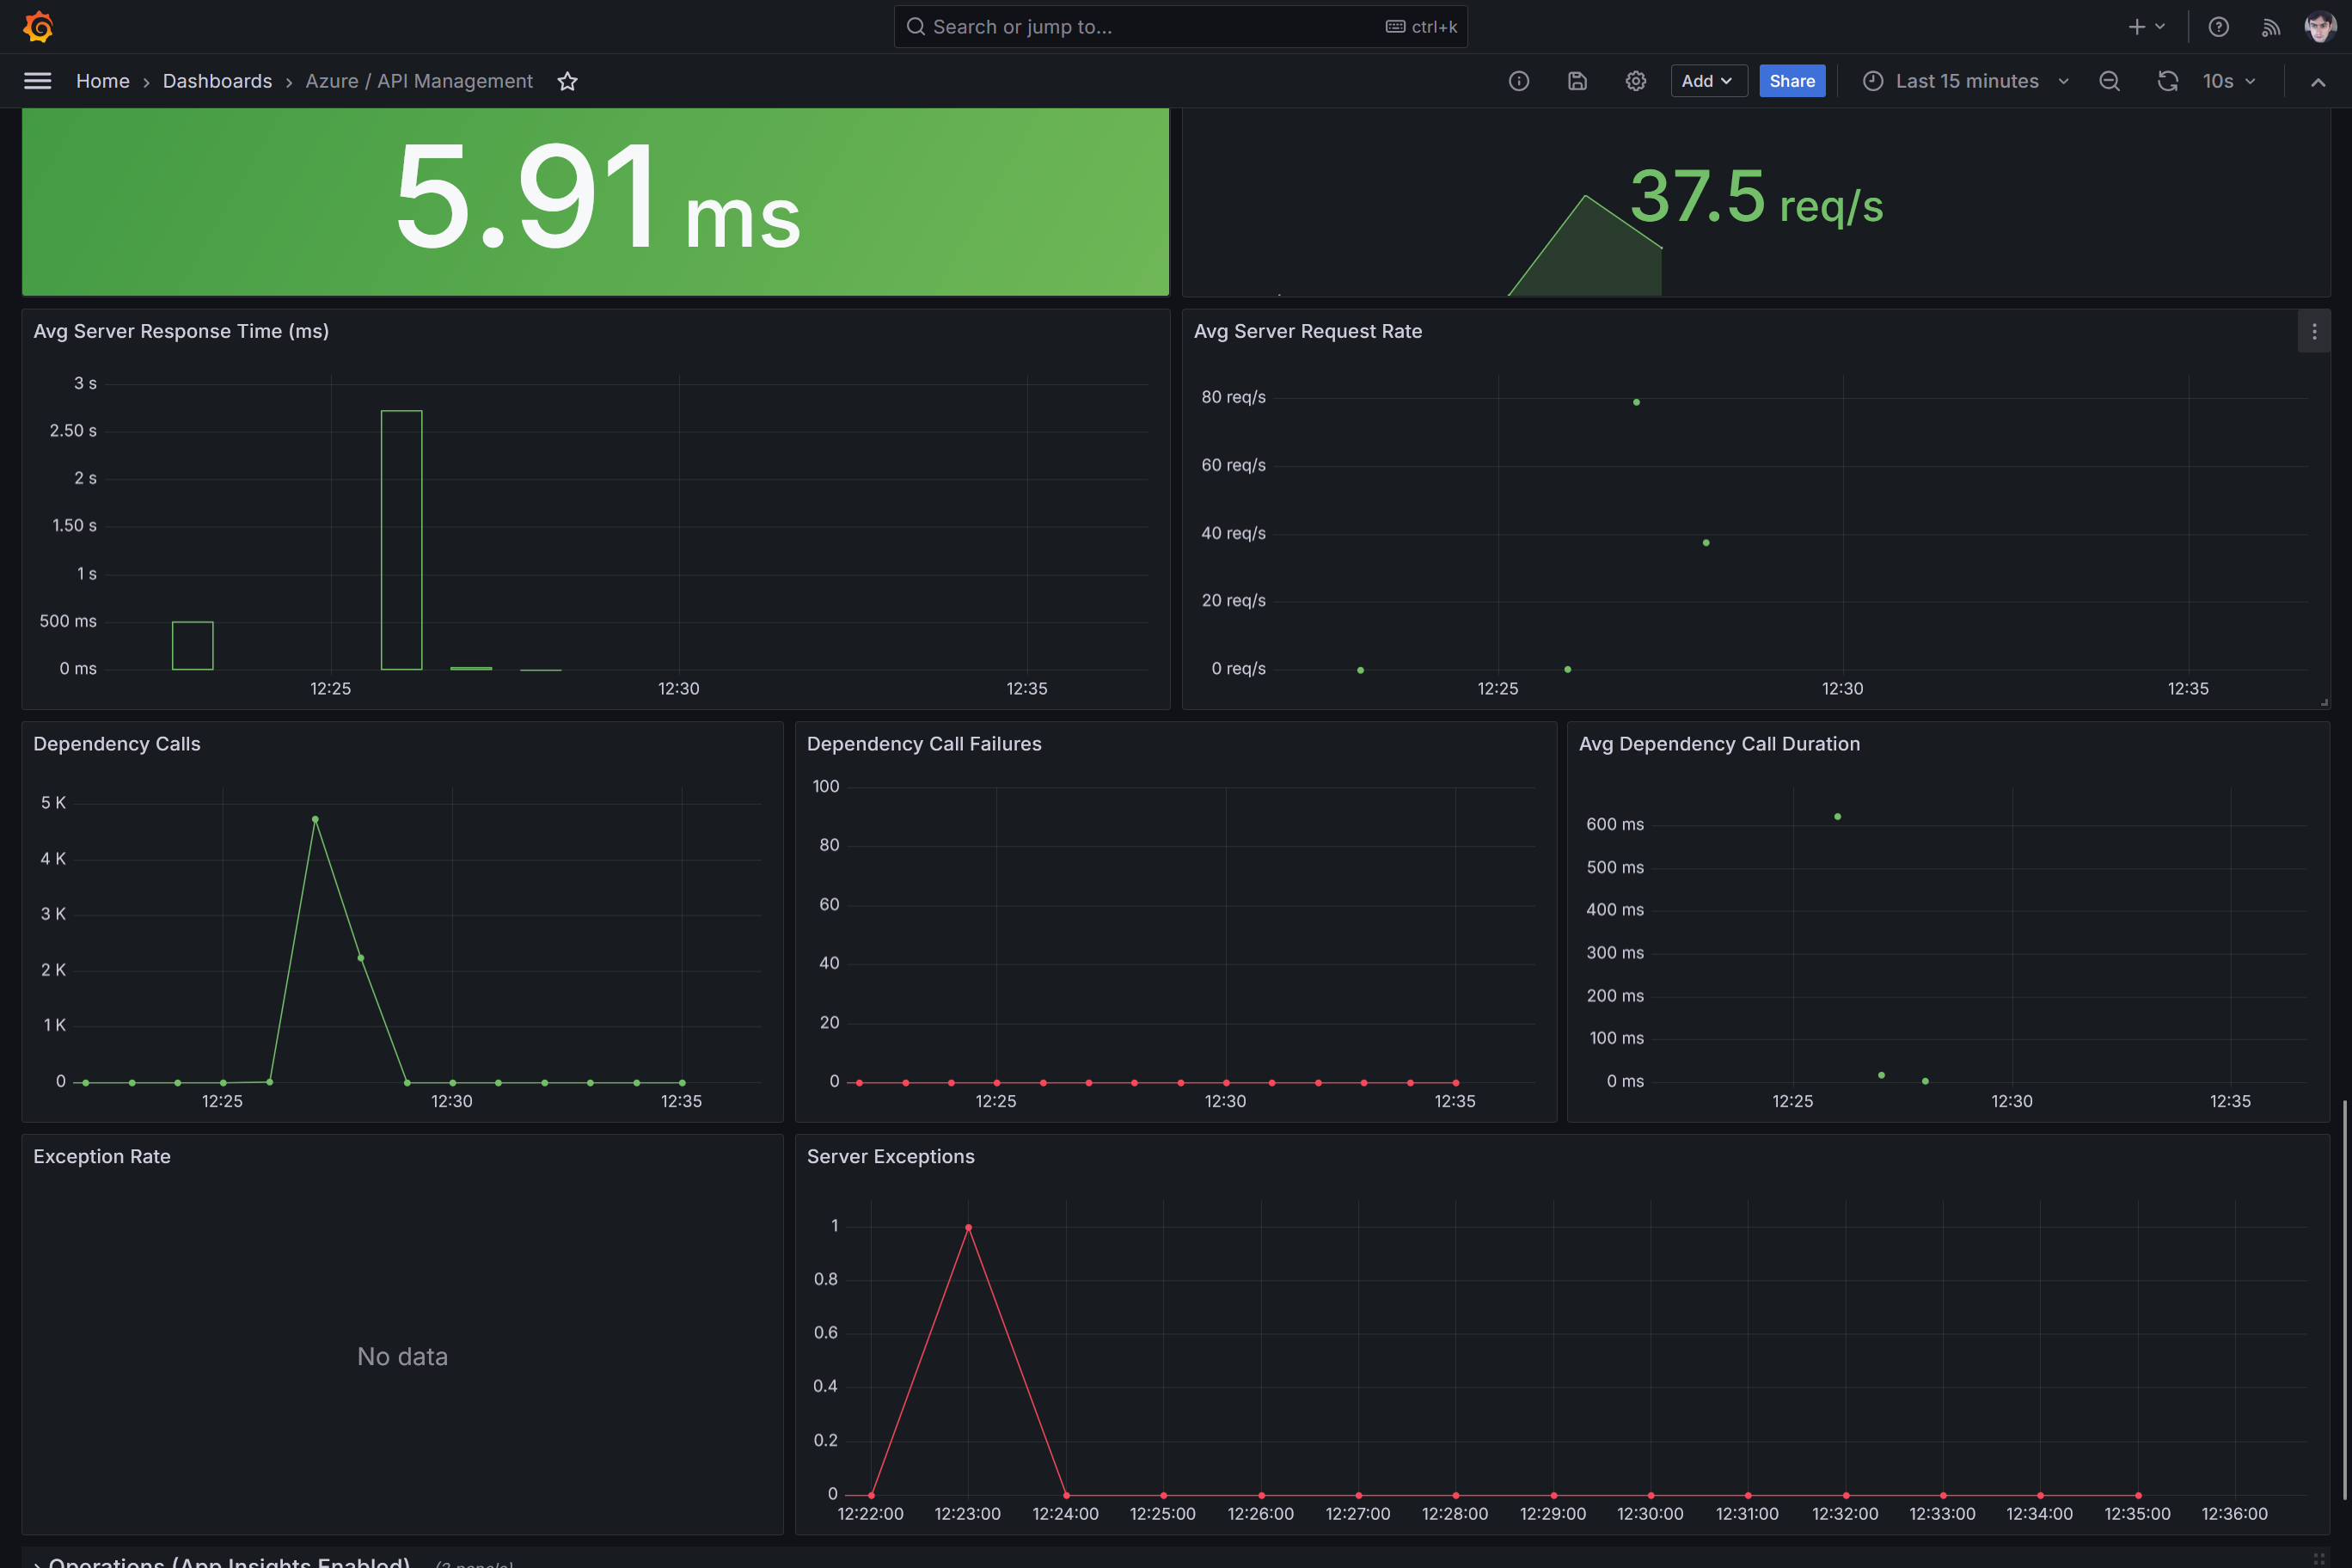Click the Home breadcrumb link
Viewport: 2352px width, 1568px height.
click(x=102, y=81)
